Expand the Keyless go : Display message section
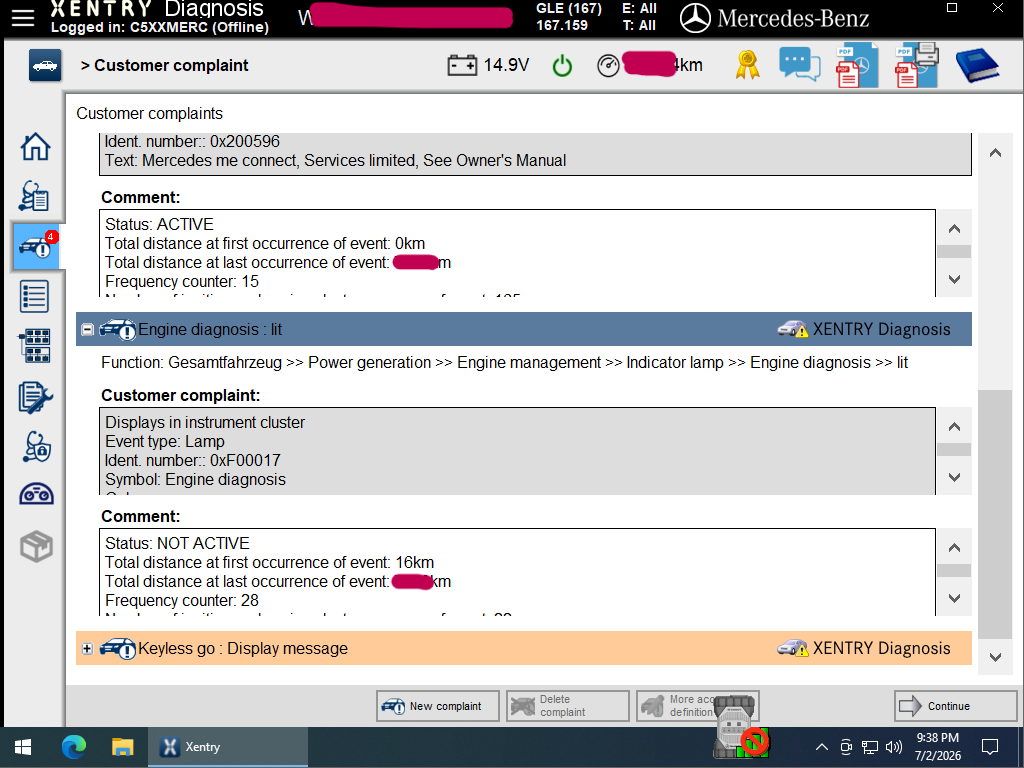1024x768 pixels. (x=88, y=648)
